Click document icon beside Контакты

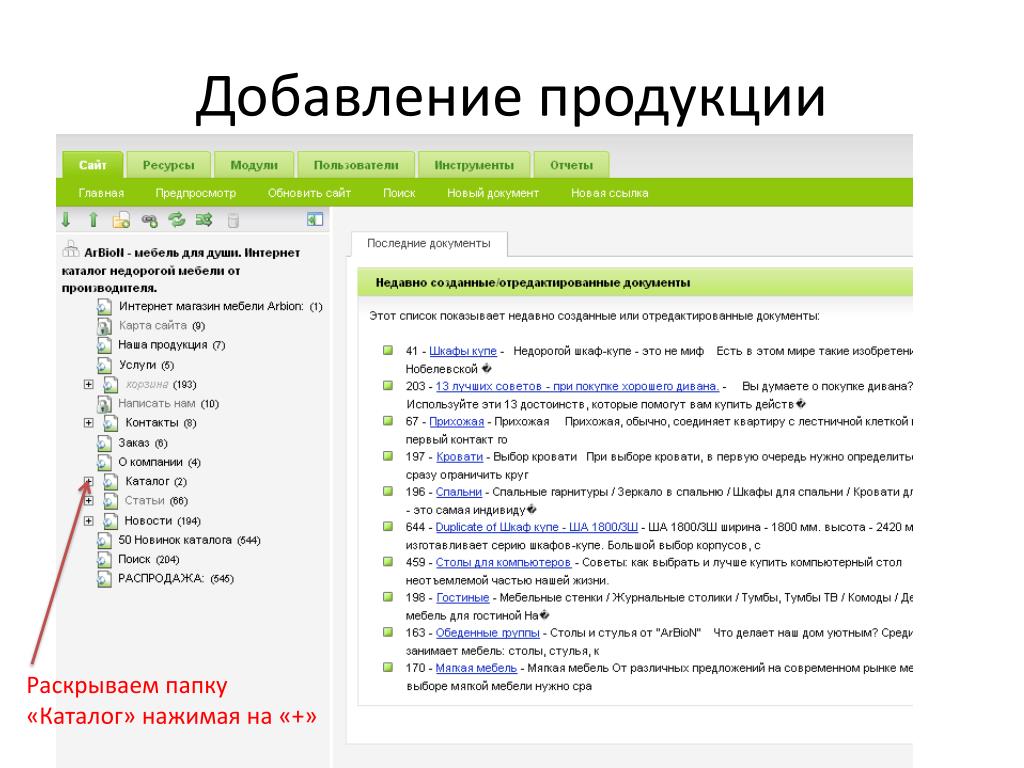tap(111, 423)
